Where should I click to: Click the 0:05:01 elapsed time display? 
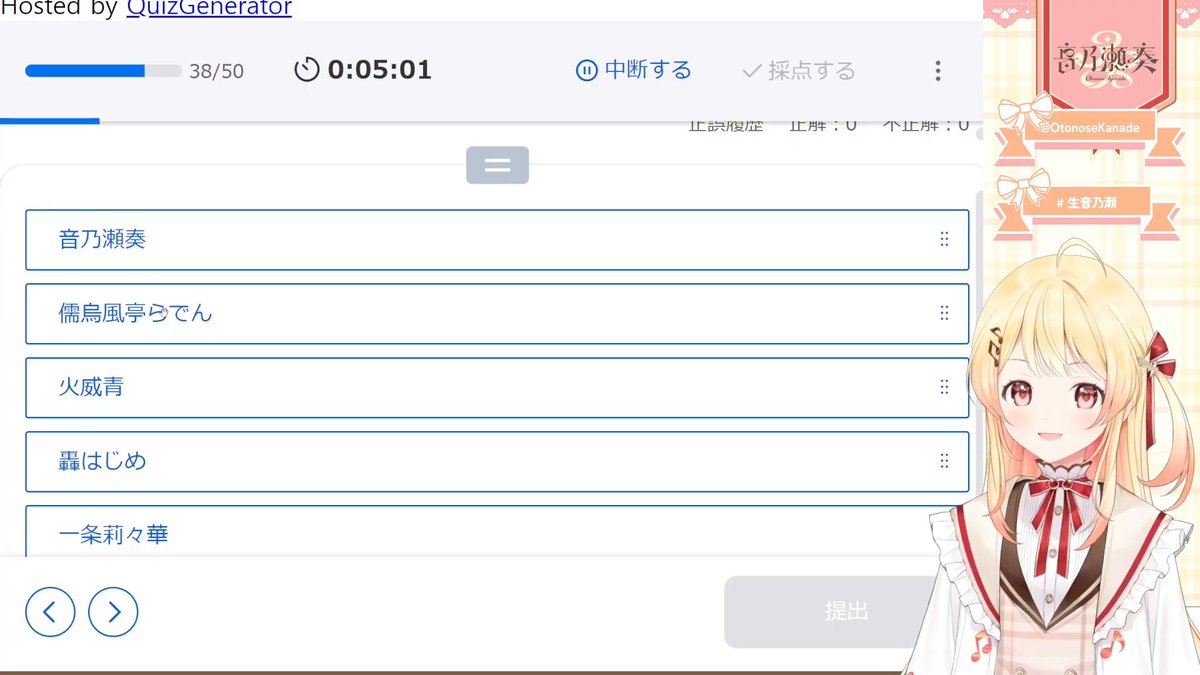(x=379, y=70)
